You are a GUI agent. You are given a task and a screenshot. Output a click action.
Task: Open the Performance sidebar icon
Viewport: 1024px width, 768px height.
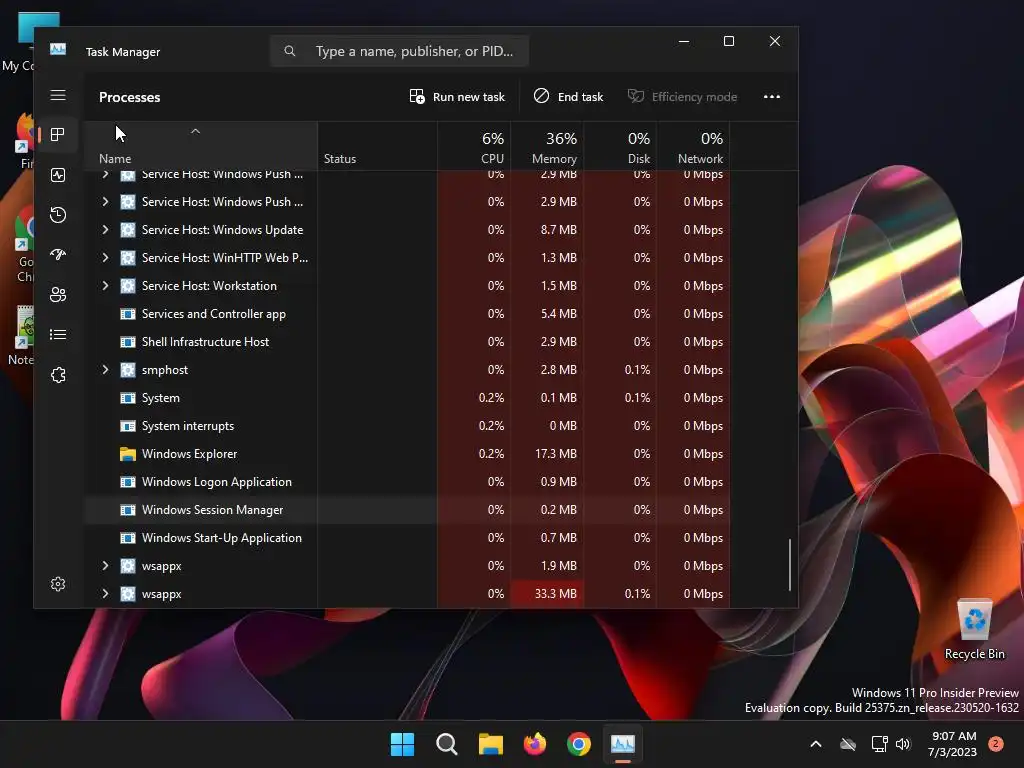tap(57, 174)
